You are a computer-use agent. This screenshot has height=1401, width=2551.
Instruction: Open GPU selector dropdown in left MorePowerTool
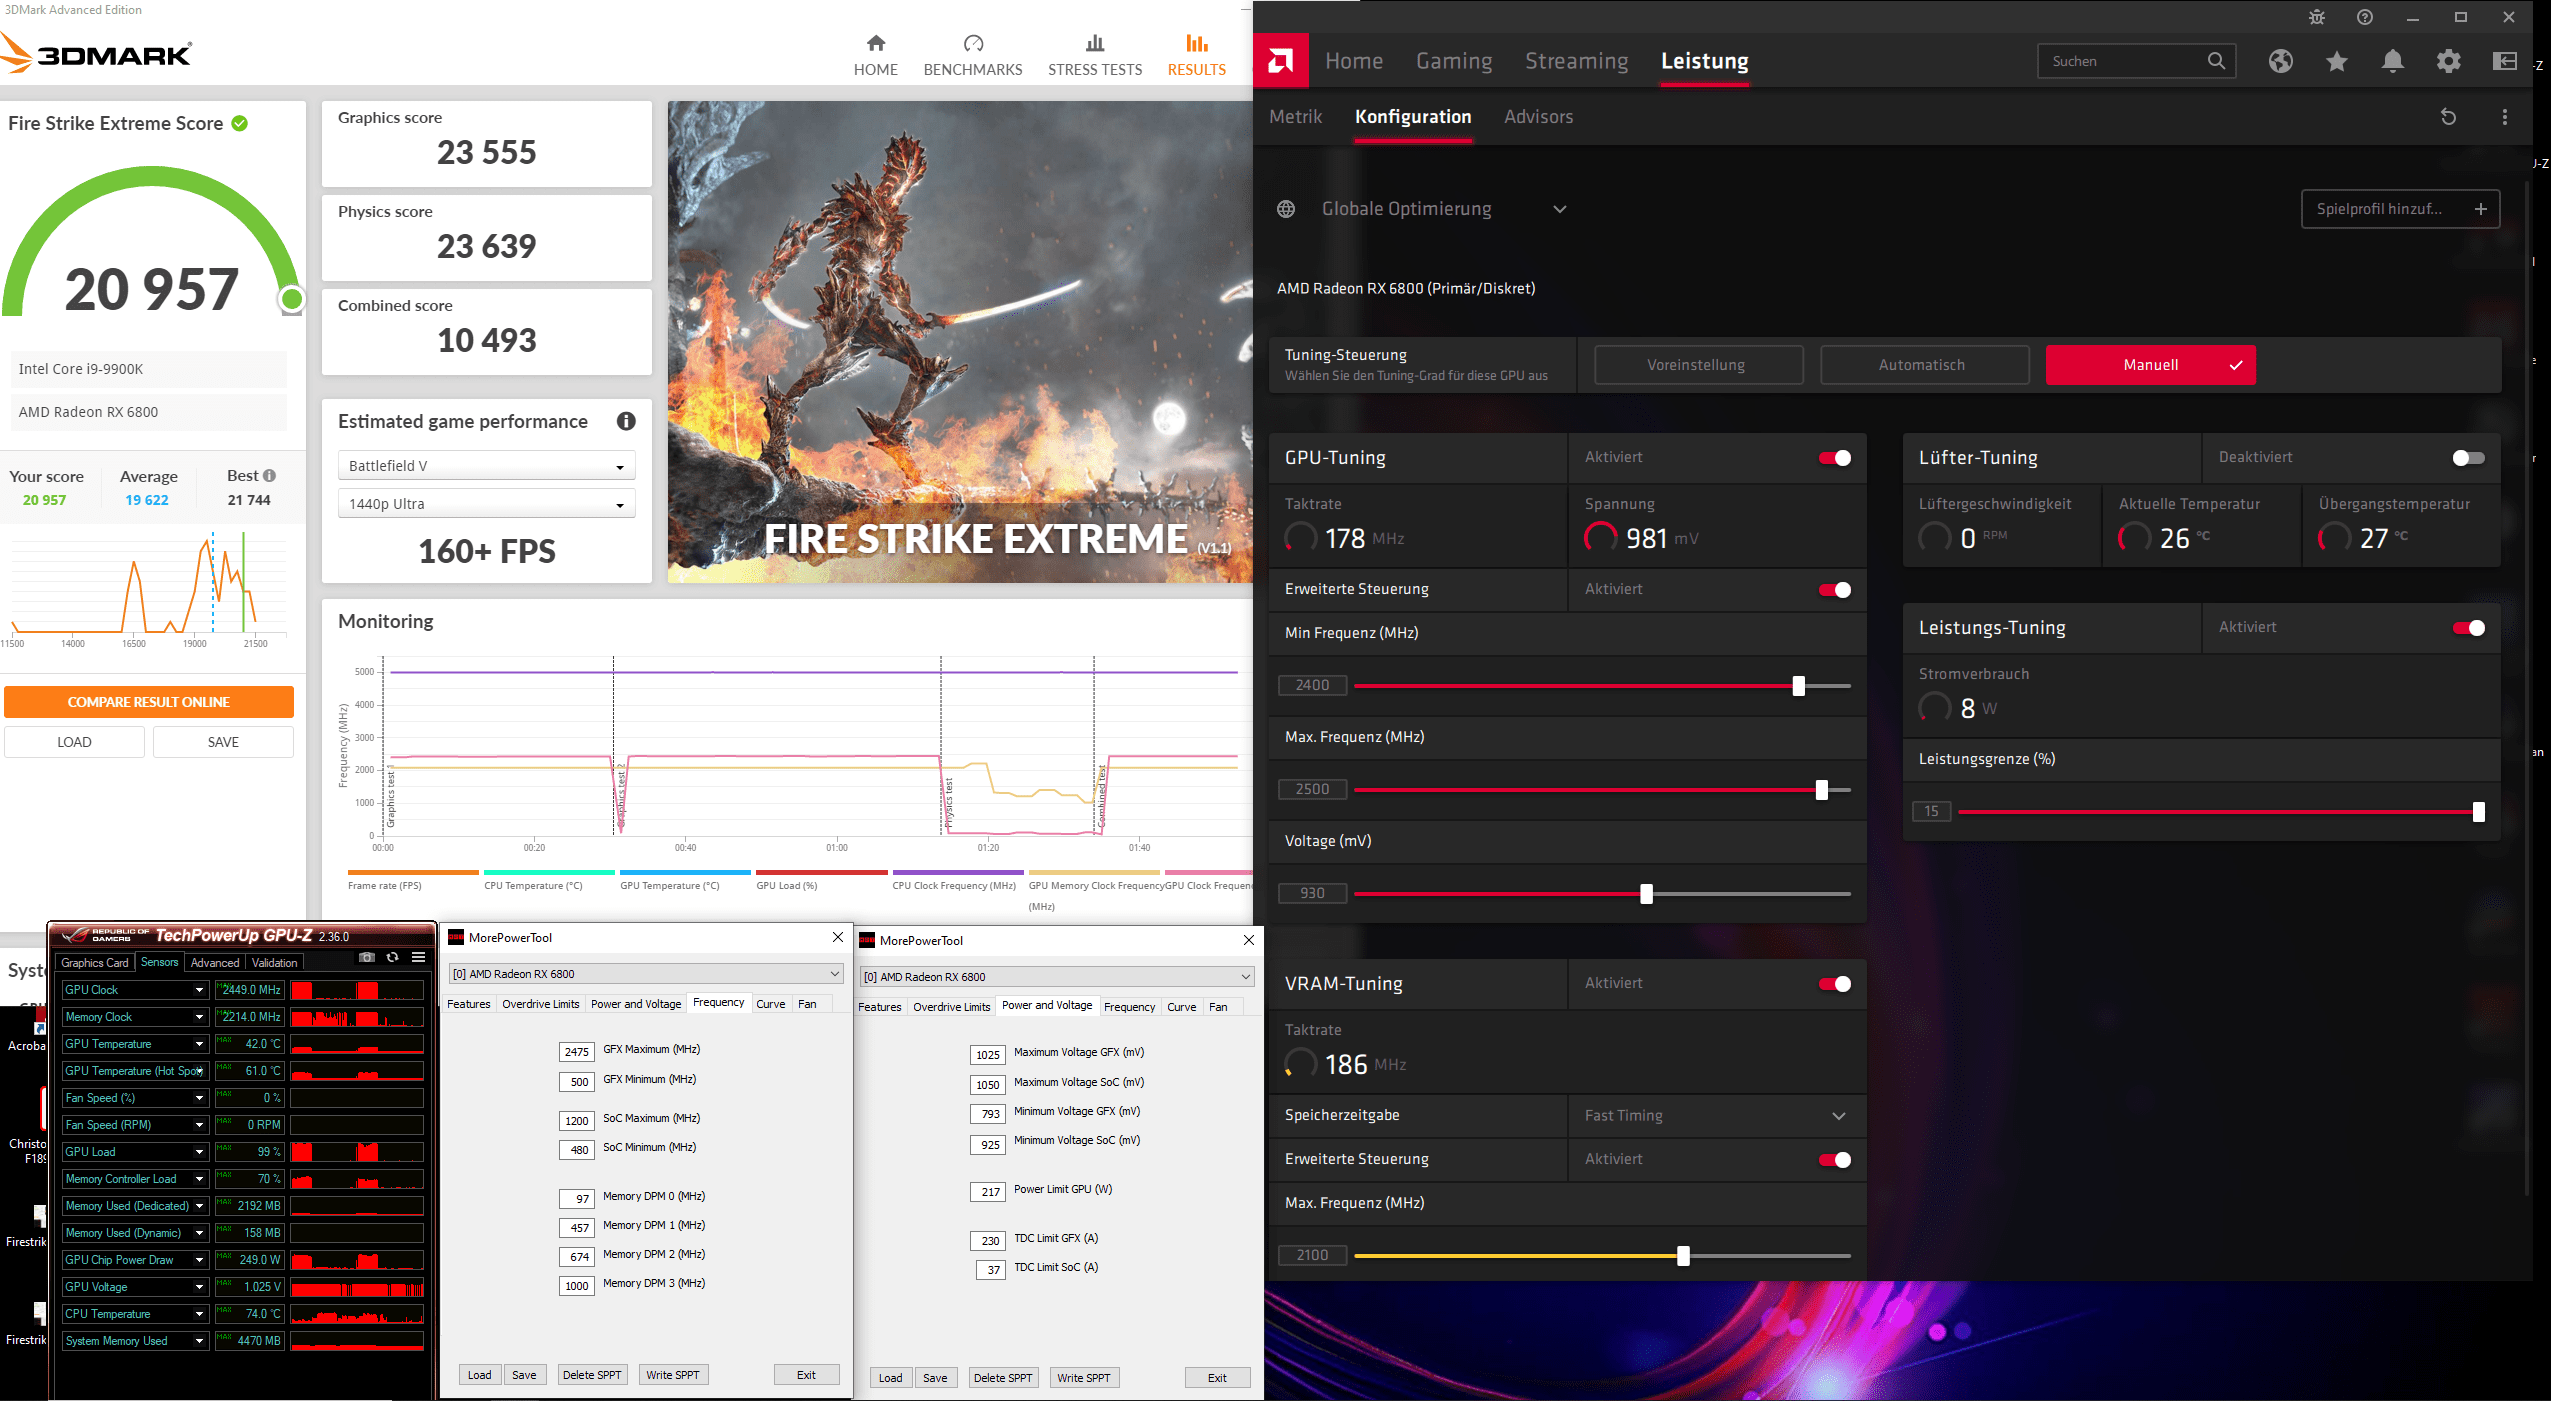[x=645, y=974]
